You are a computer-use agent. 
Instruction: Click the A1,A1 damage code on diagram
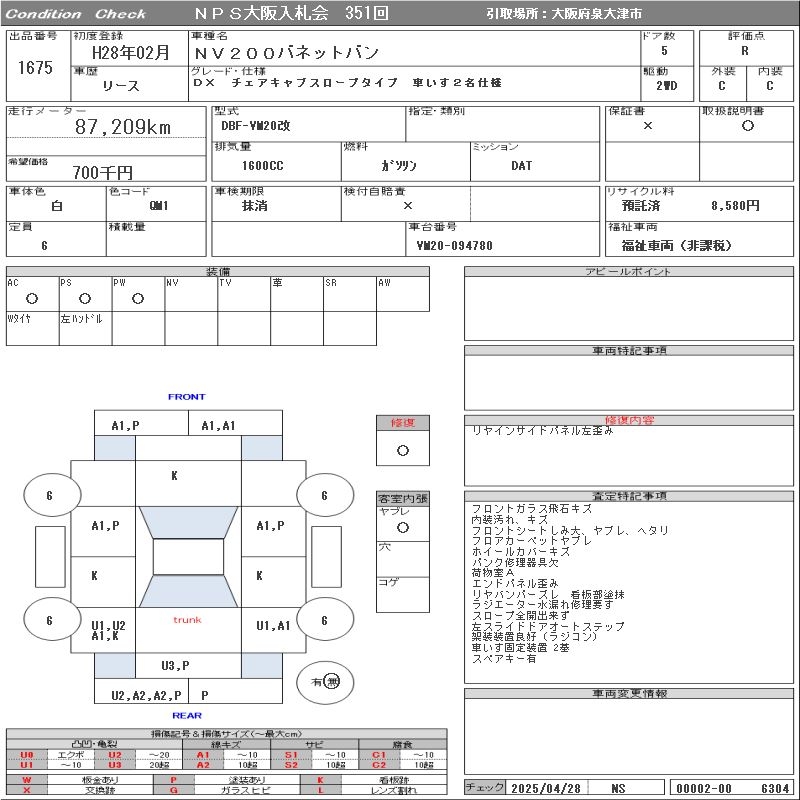tap(218, 426)
